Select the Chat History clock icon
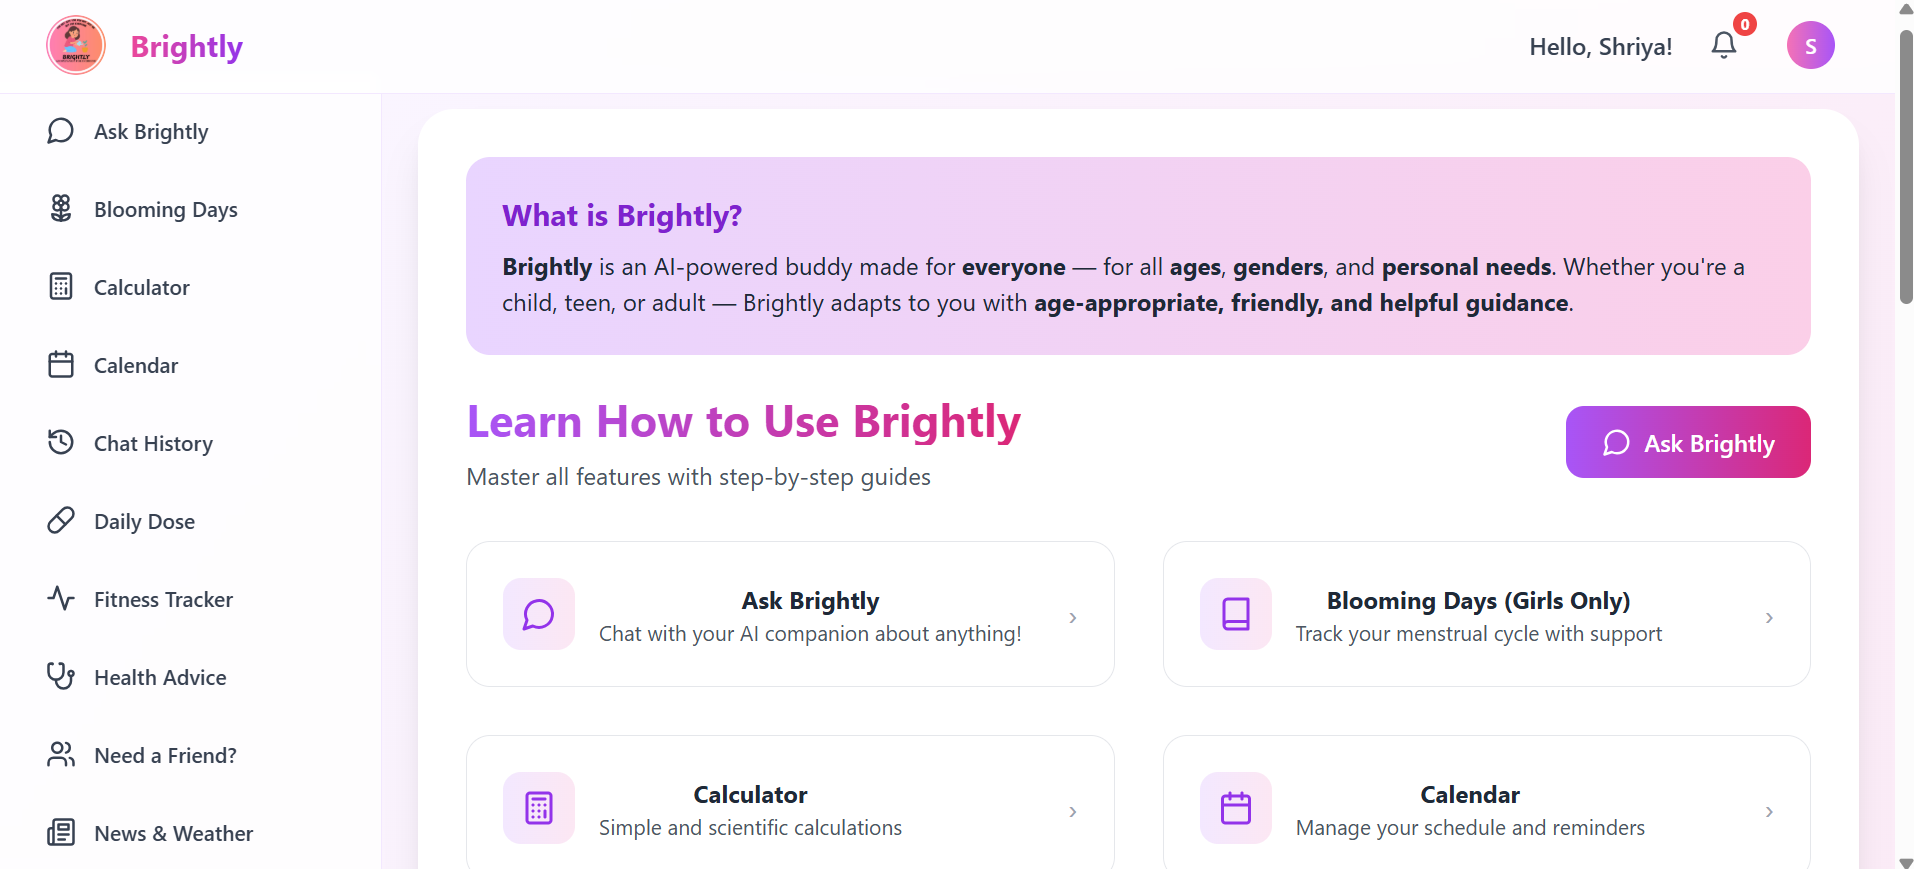 [60, 442]
